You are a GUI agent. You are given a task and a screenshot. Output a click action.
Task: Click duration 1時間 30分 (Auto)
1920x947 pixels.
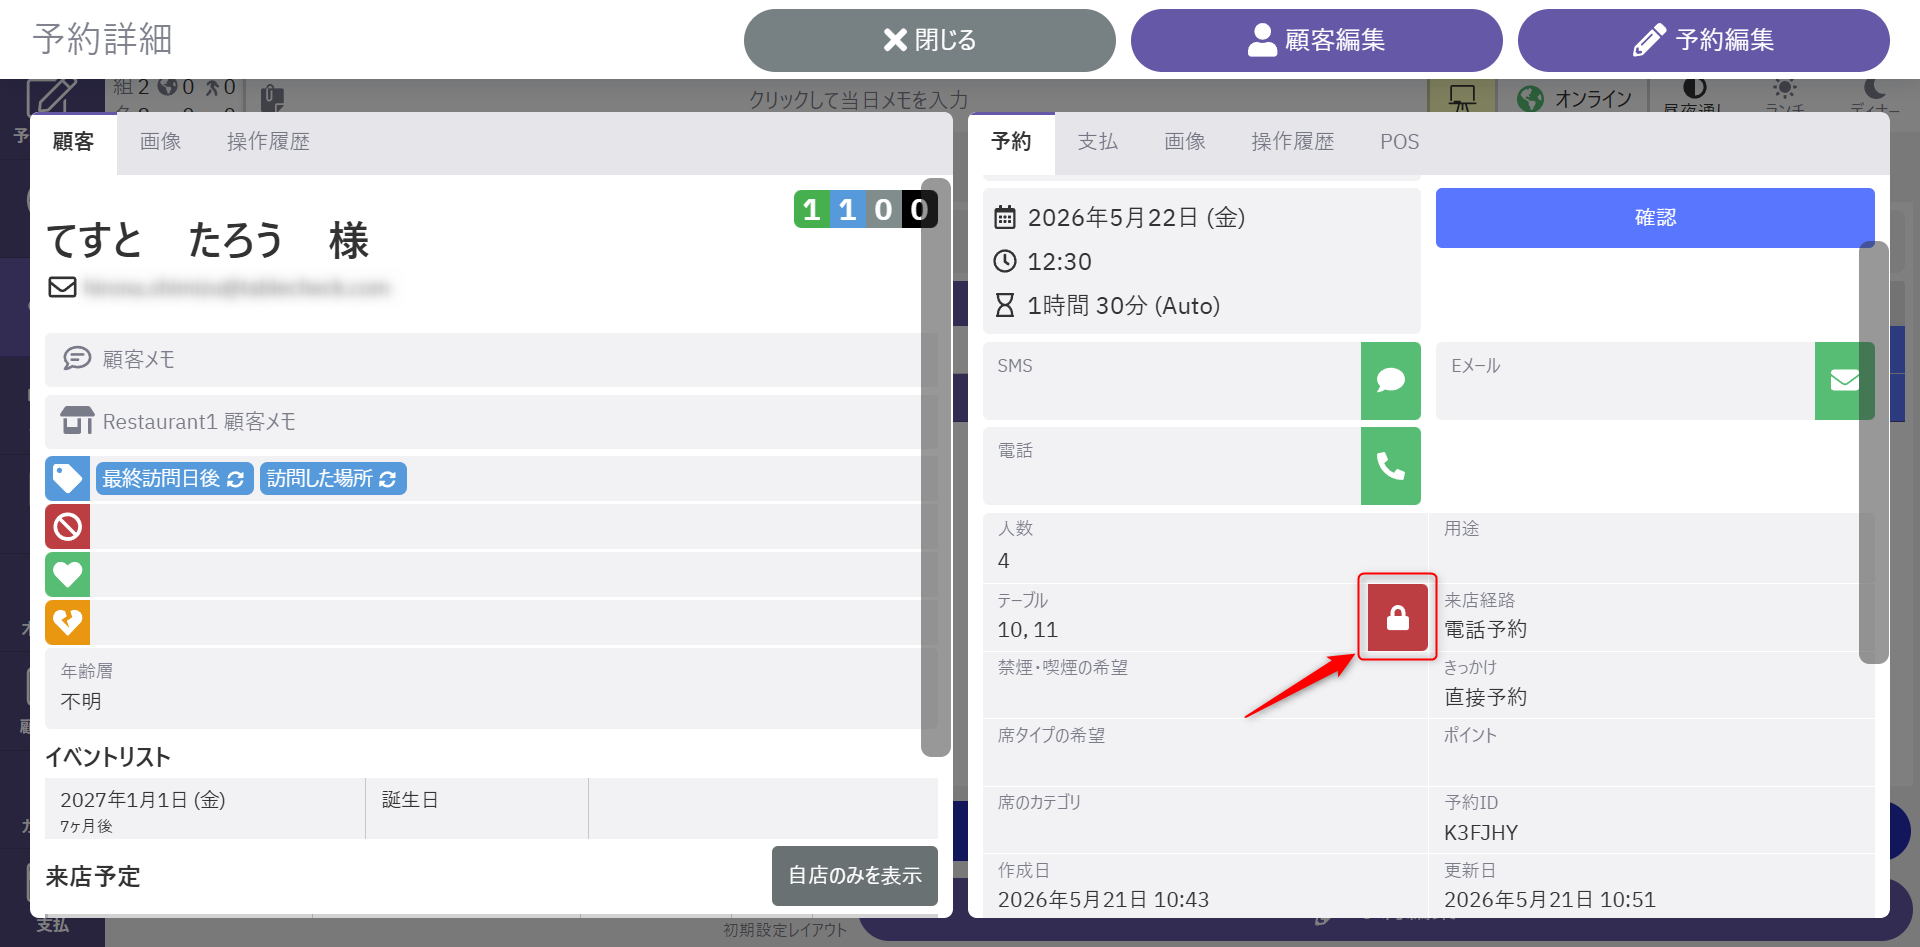[x=1123, y=305]
